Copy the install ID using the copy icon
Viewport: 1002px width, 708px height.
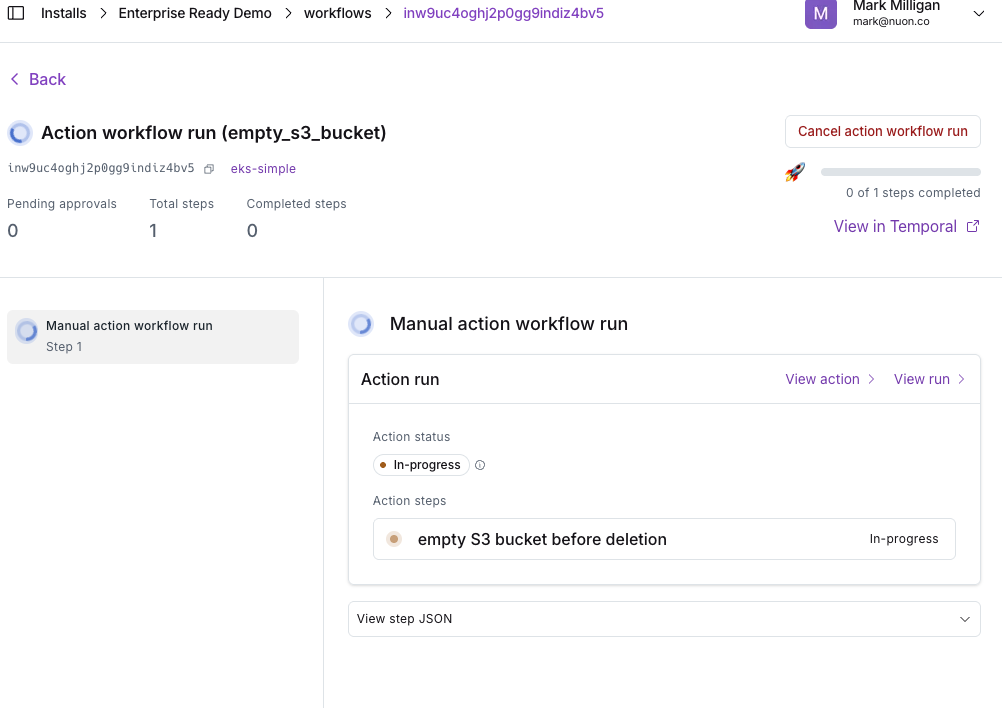point(207,168)
